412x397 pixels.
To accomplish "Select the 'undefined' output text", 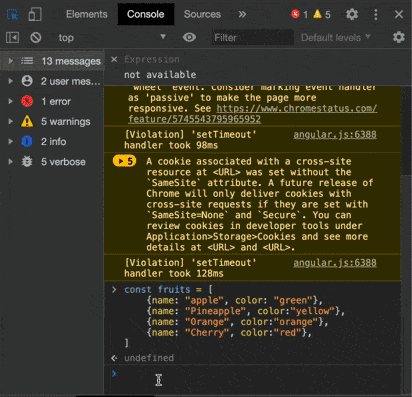I will [149, 358].
